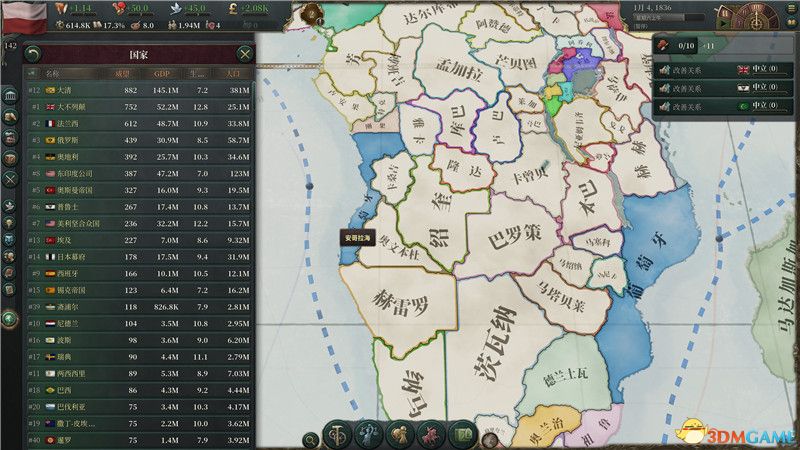Click the Polish flag in top-left corner
800x450 pixels.
pos(24,17)
